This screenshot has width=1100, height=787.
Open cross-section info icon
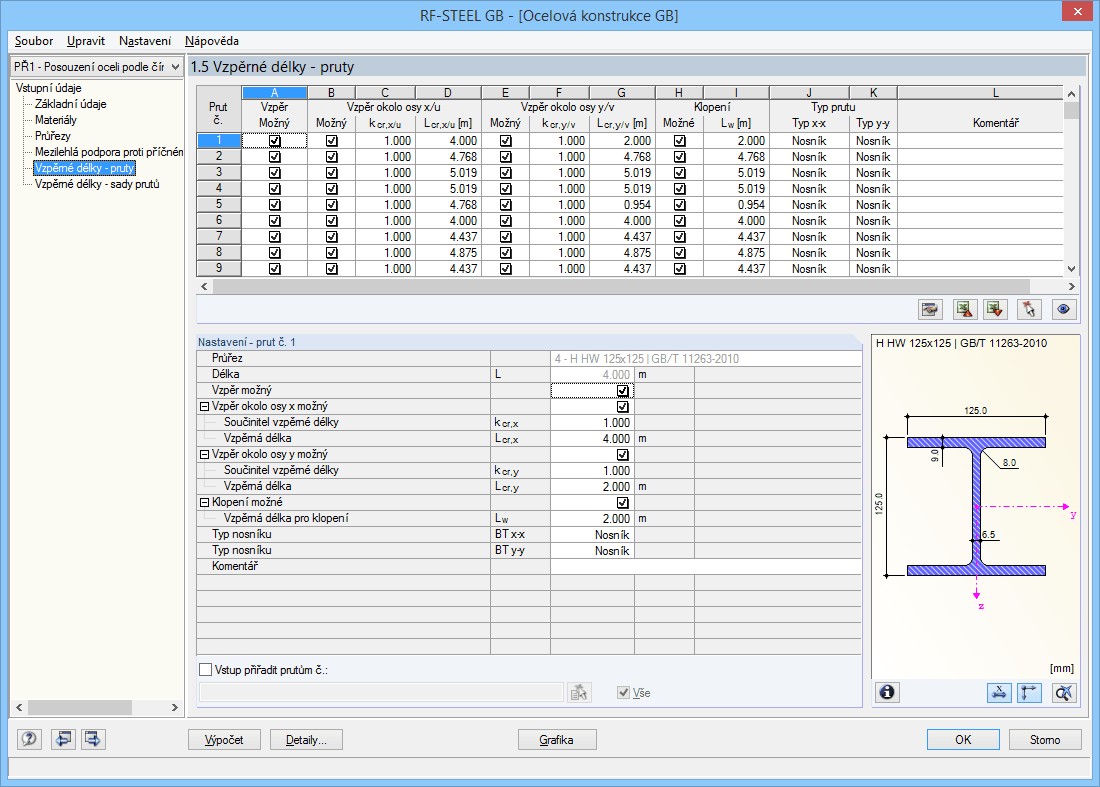[x=887, y=692]
